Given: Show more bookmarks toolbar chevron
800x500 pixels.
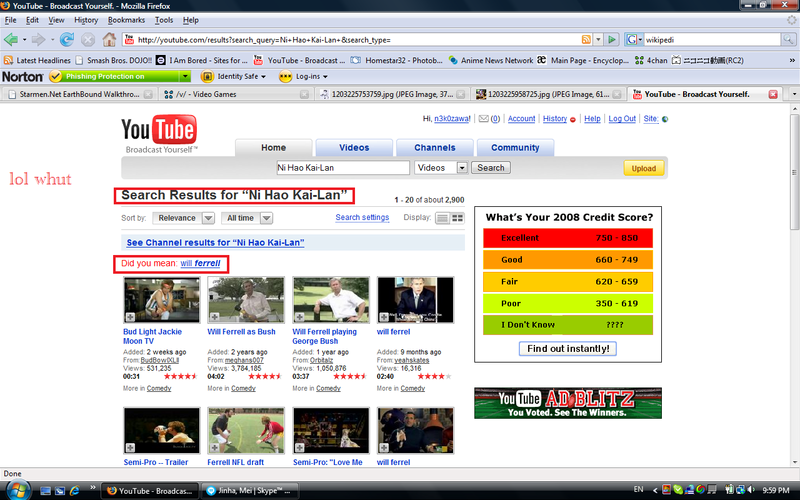Looking at the screenshot, I should [792, 60].
